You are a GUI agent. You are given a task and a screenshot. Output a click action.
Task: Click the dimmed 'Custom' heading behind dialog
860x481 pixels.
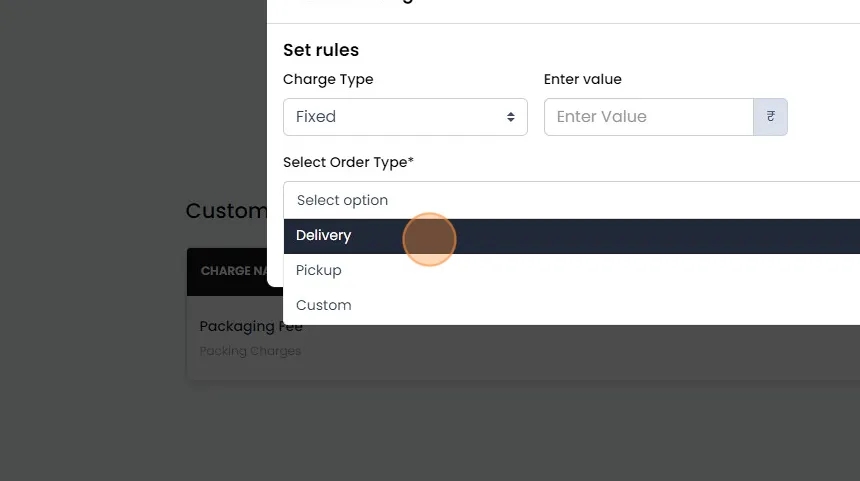click(226, 211)
